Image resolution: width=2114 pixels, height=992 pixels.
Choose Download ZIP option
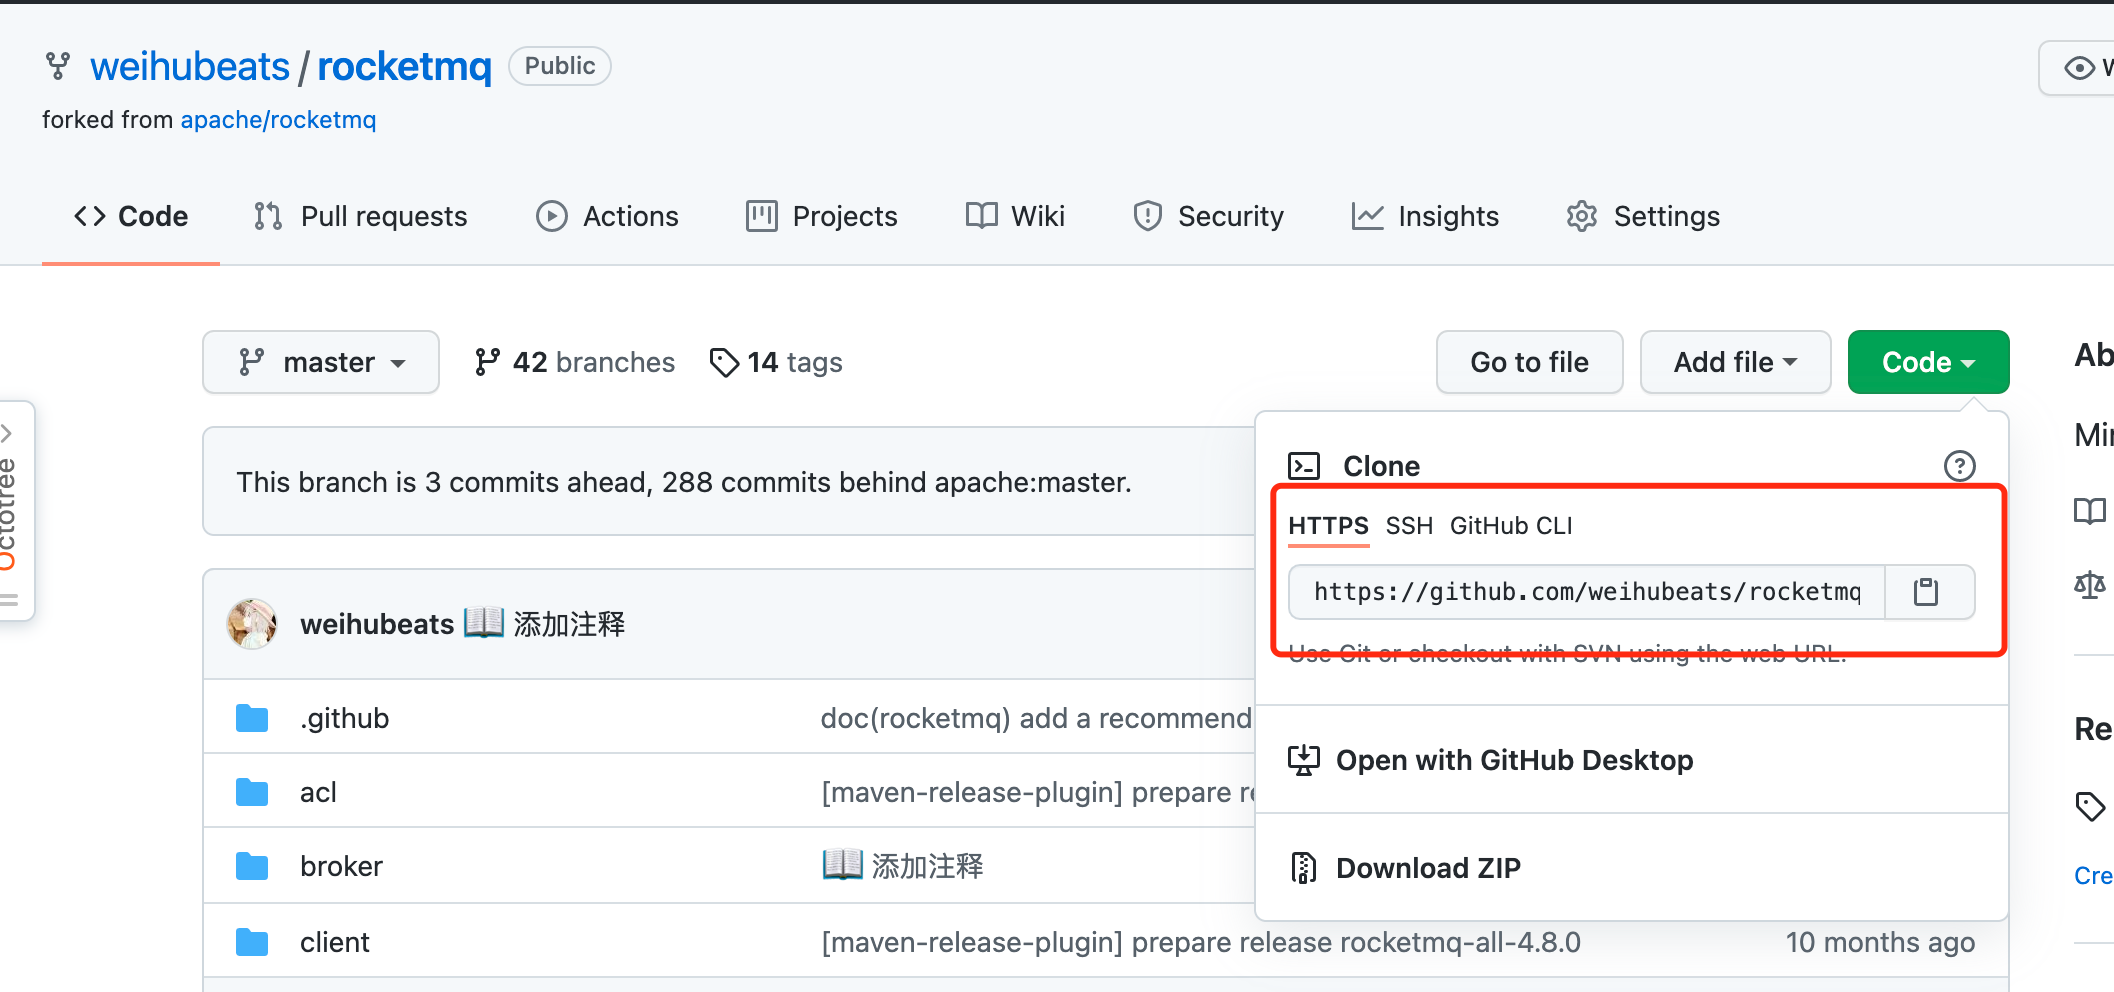pos(1404,868)
